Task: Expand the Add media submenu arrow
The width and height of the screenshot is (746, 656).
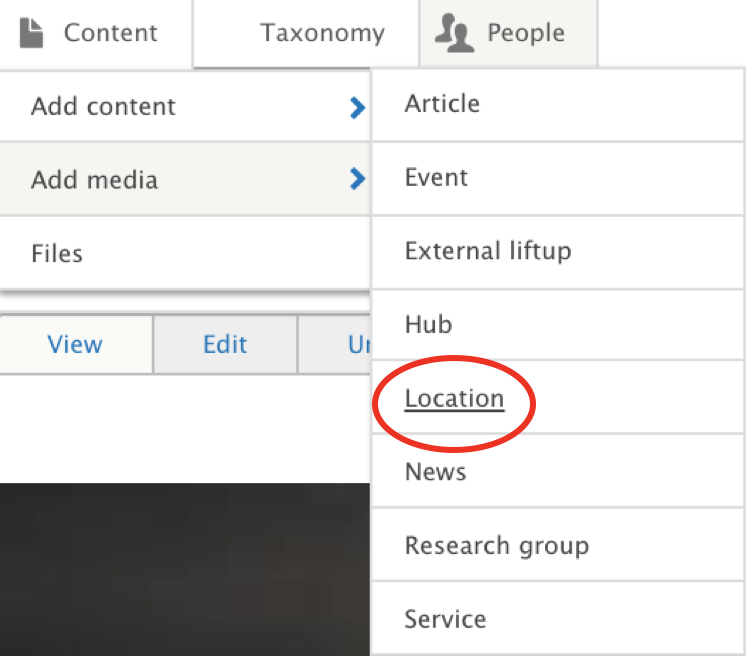Action: click(x=357, y=180)
